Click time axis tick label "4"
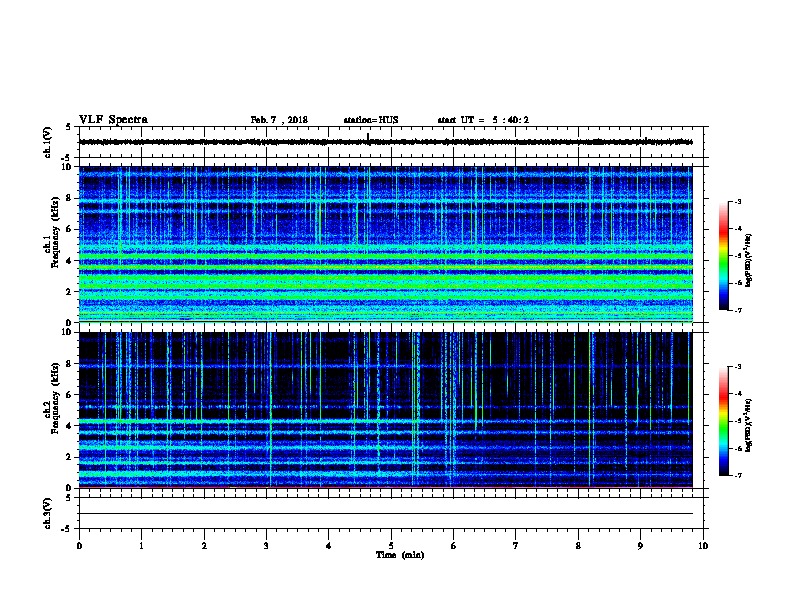This screenshot has height=612, width=792. pyautogui.click(x=329, y=546)
